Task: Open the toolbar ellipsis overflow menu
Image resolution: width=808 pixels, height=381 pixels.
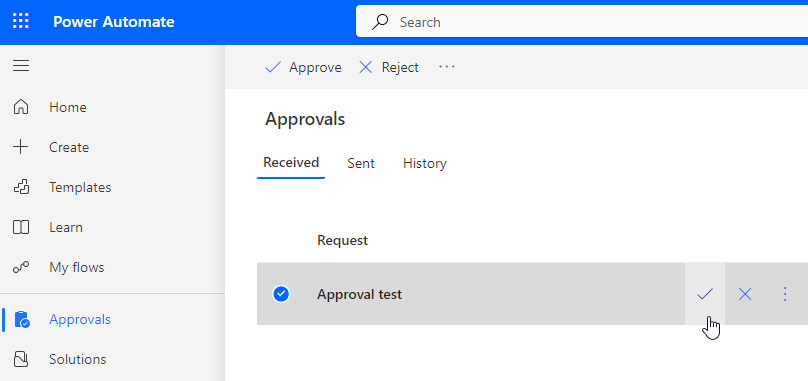Action: click(447, 67)
